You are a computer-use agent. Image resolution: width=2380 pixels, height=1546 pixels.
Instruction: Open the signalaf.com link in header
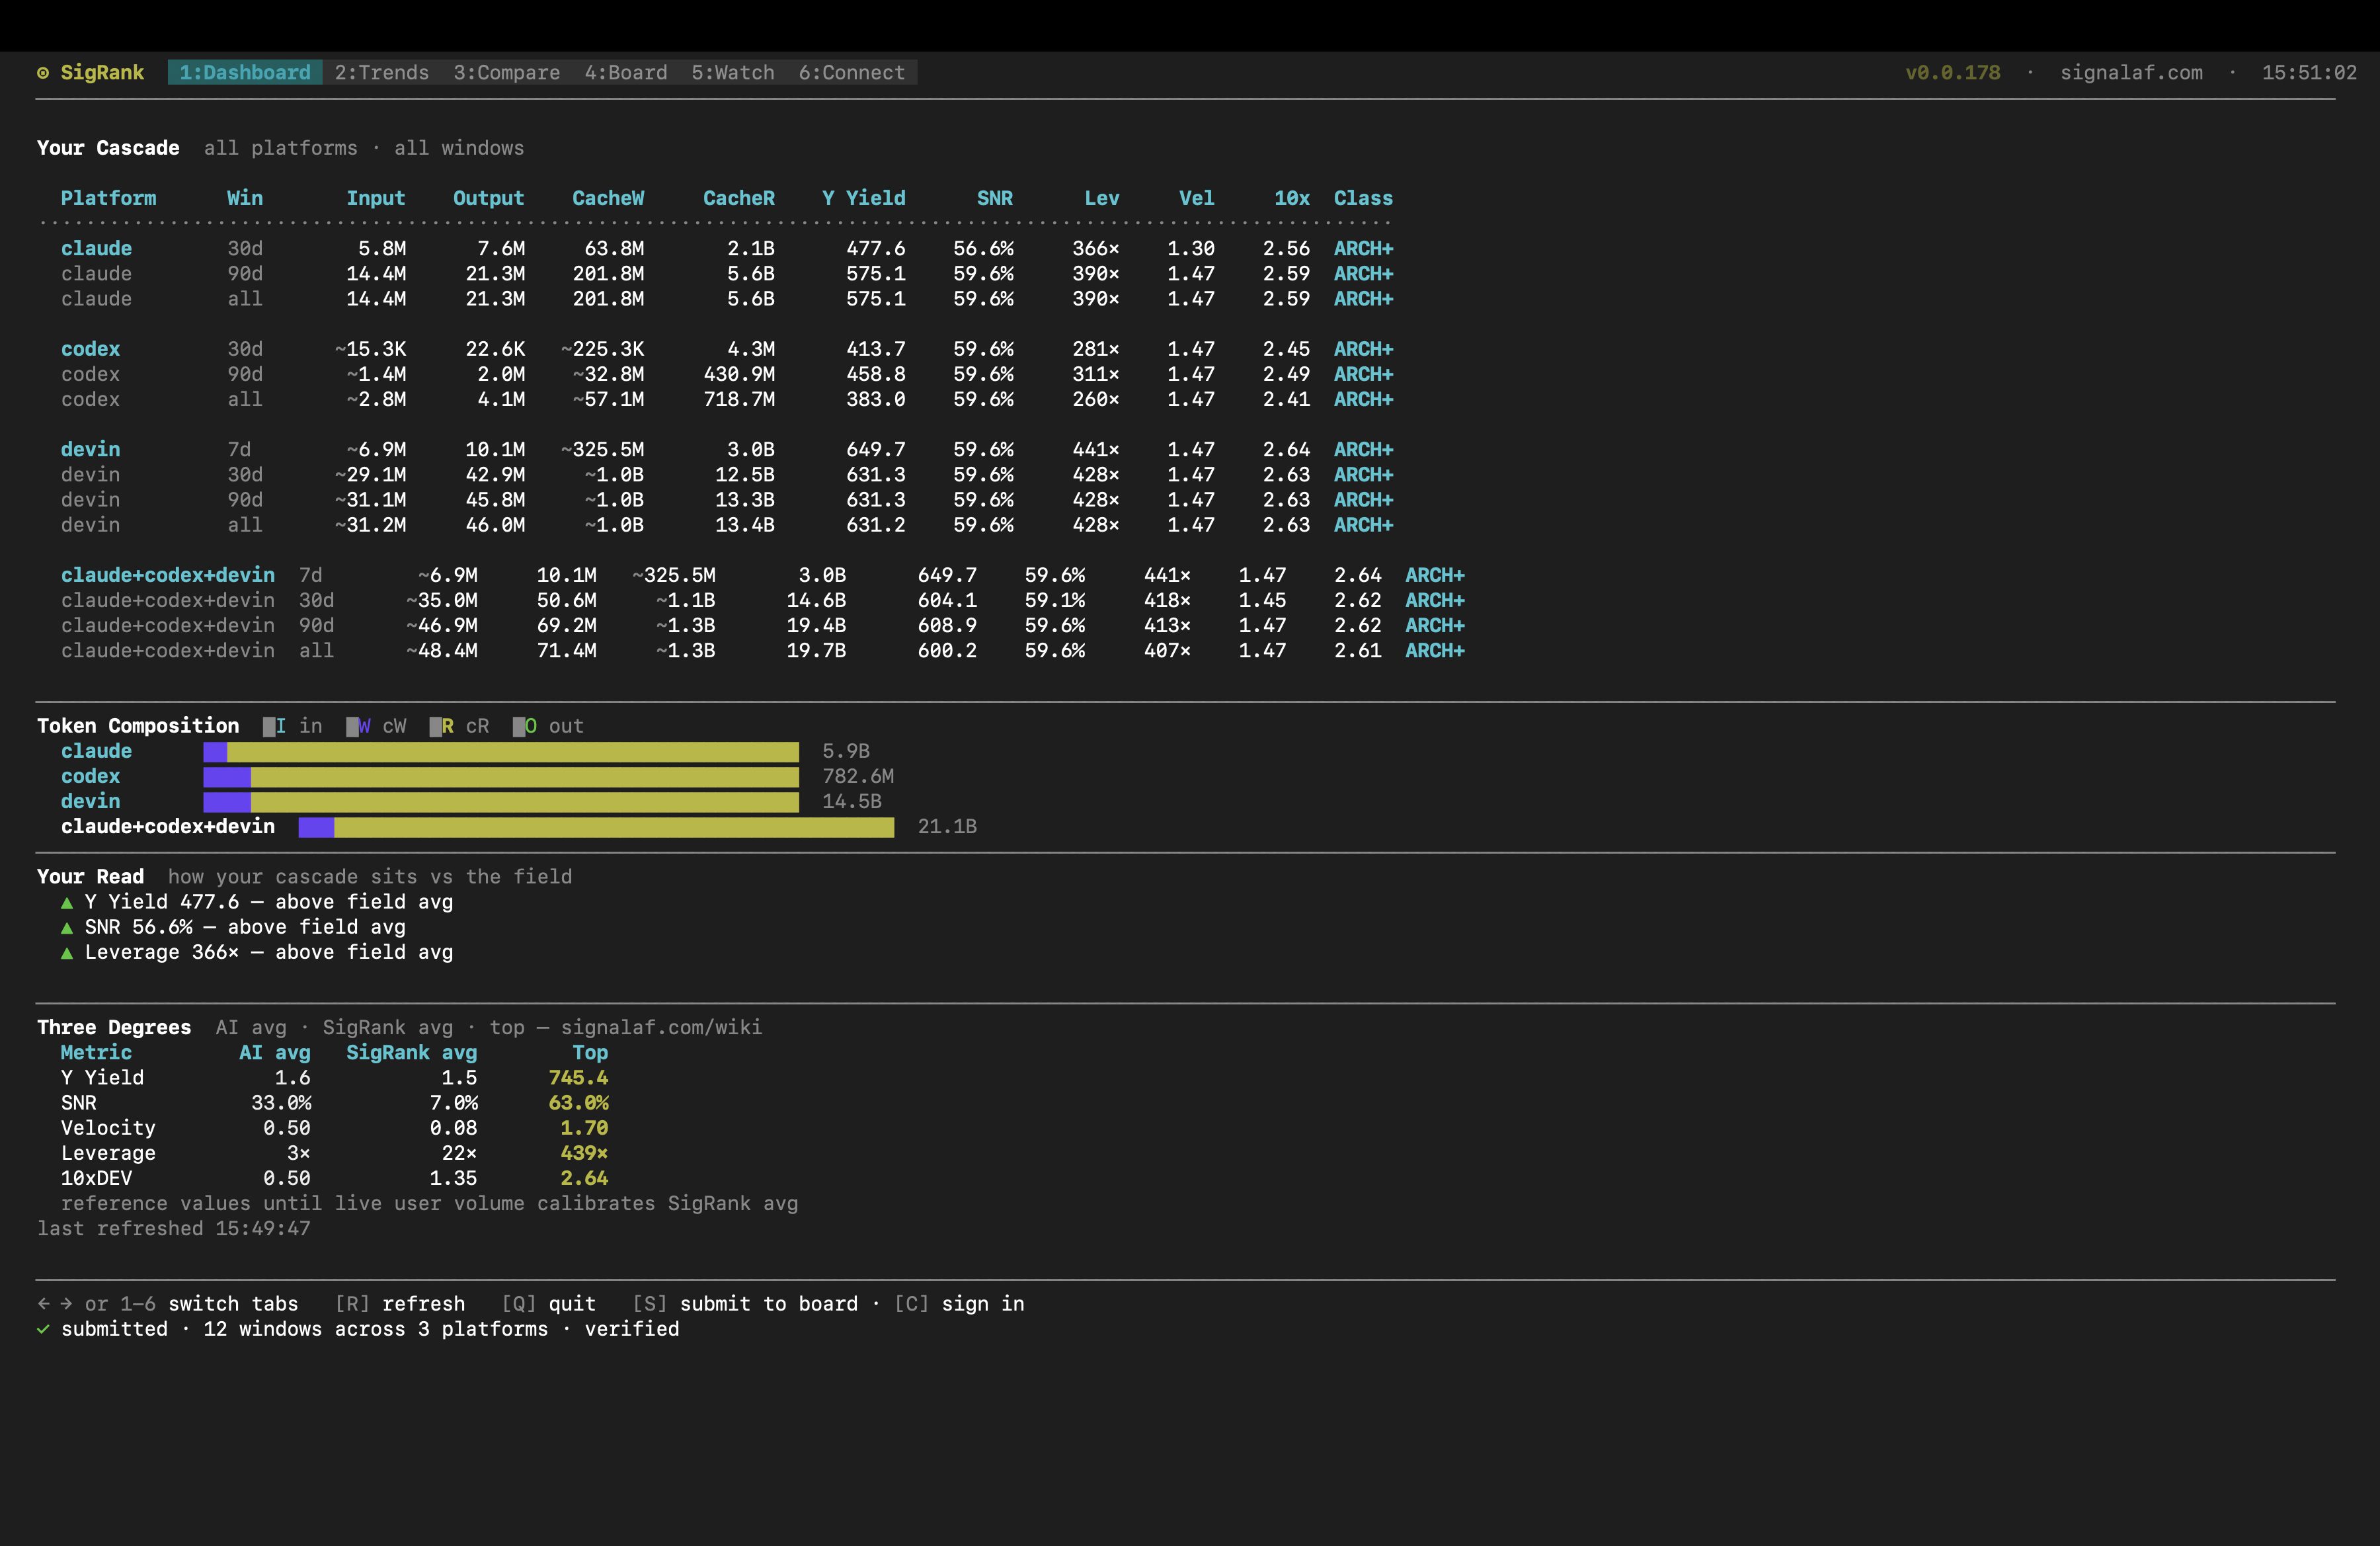point(2131,73)
